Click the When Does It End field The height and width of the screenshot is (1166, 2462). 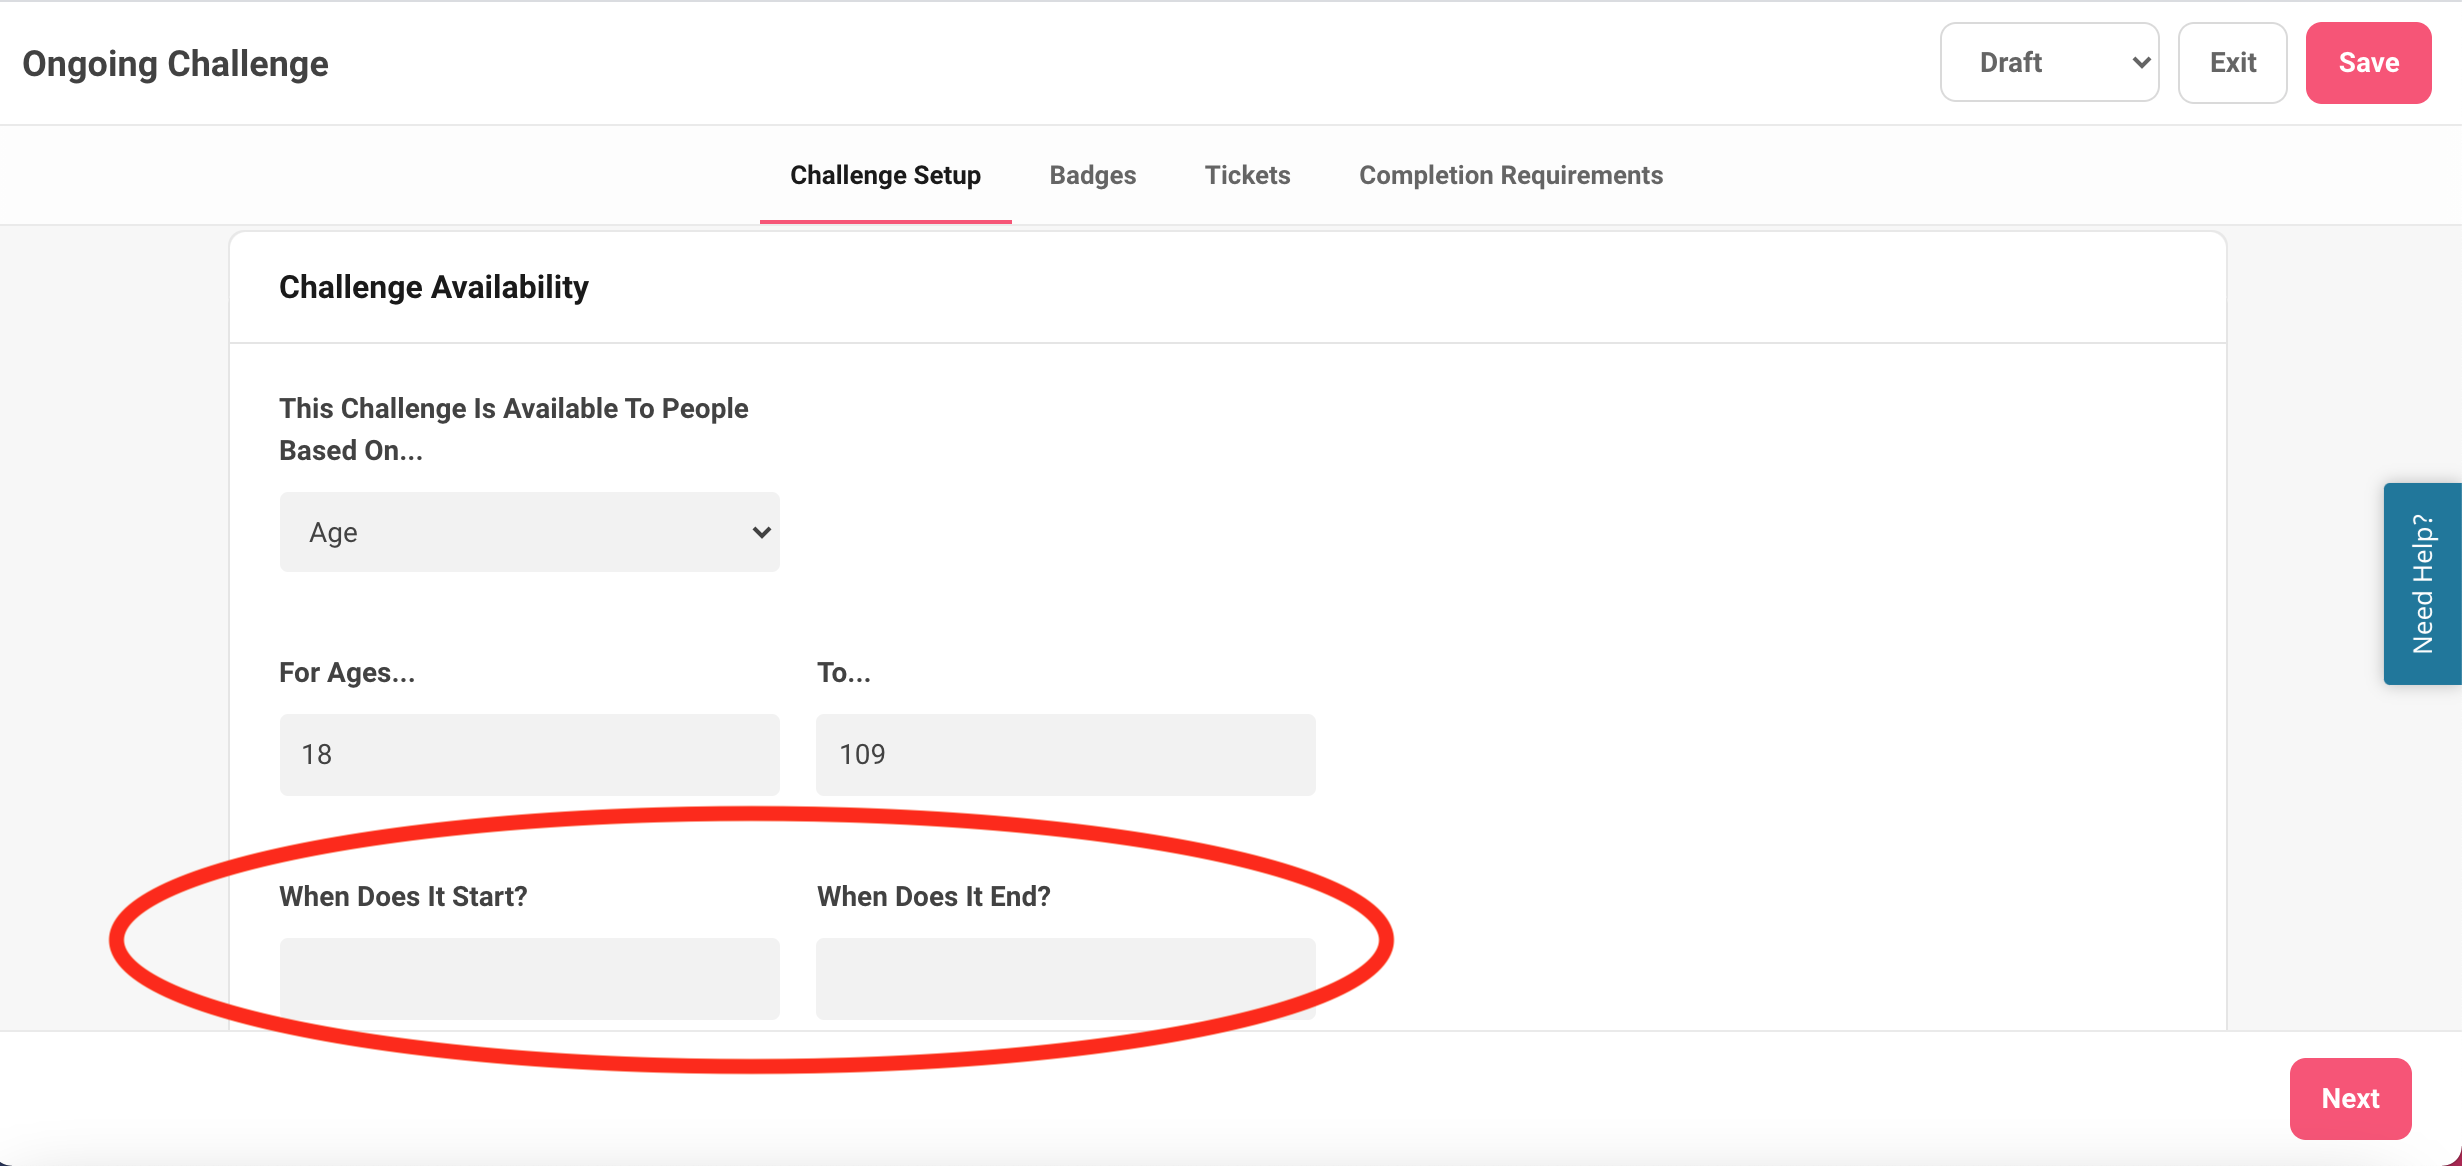tap(1065, 978)
